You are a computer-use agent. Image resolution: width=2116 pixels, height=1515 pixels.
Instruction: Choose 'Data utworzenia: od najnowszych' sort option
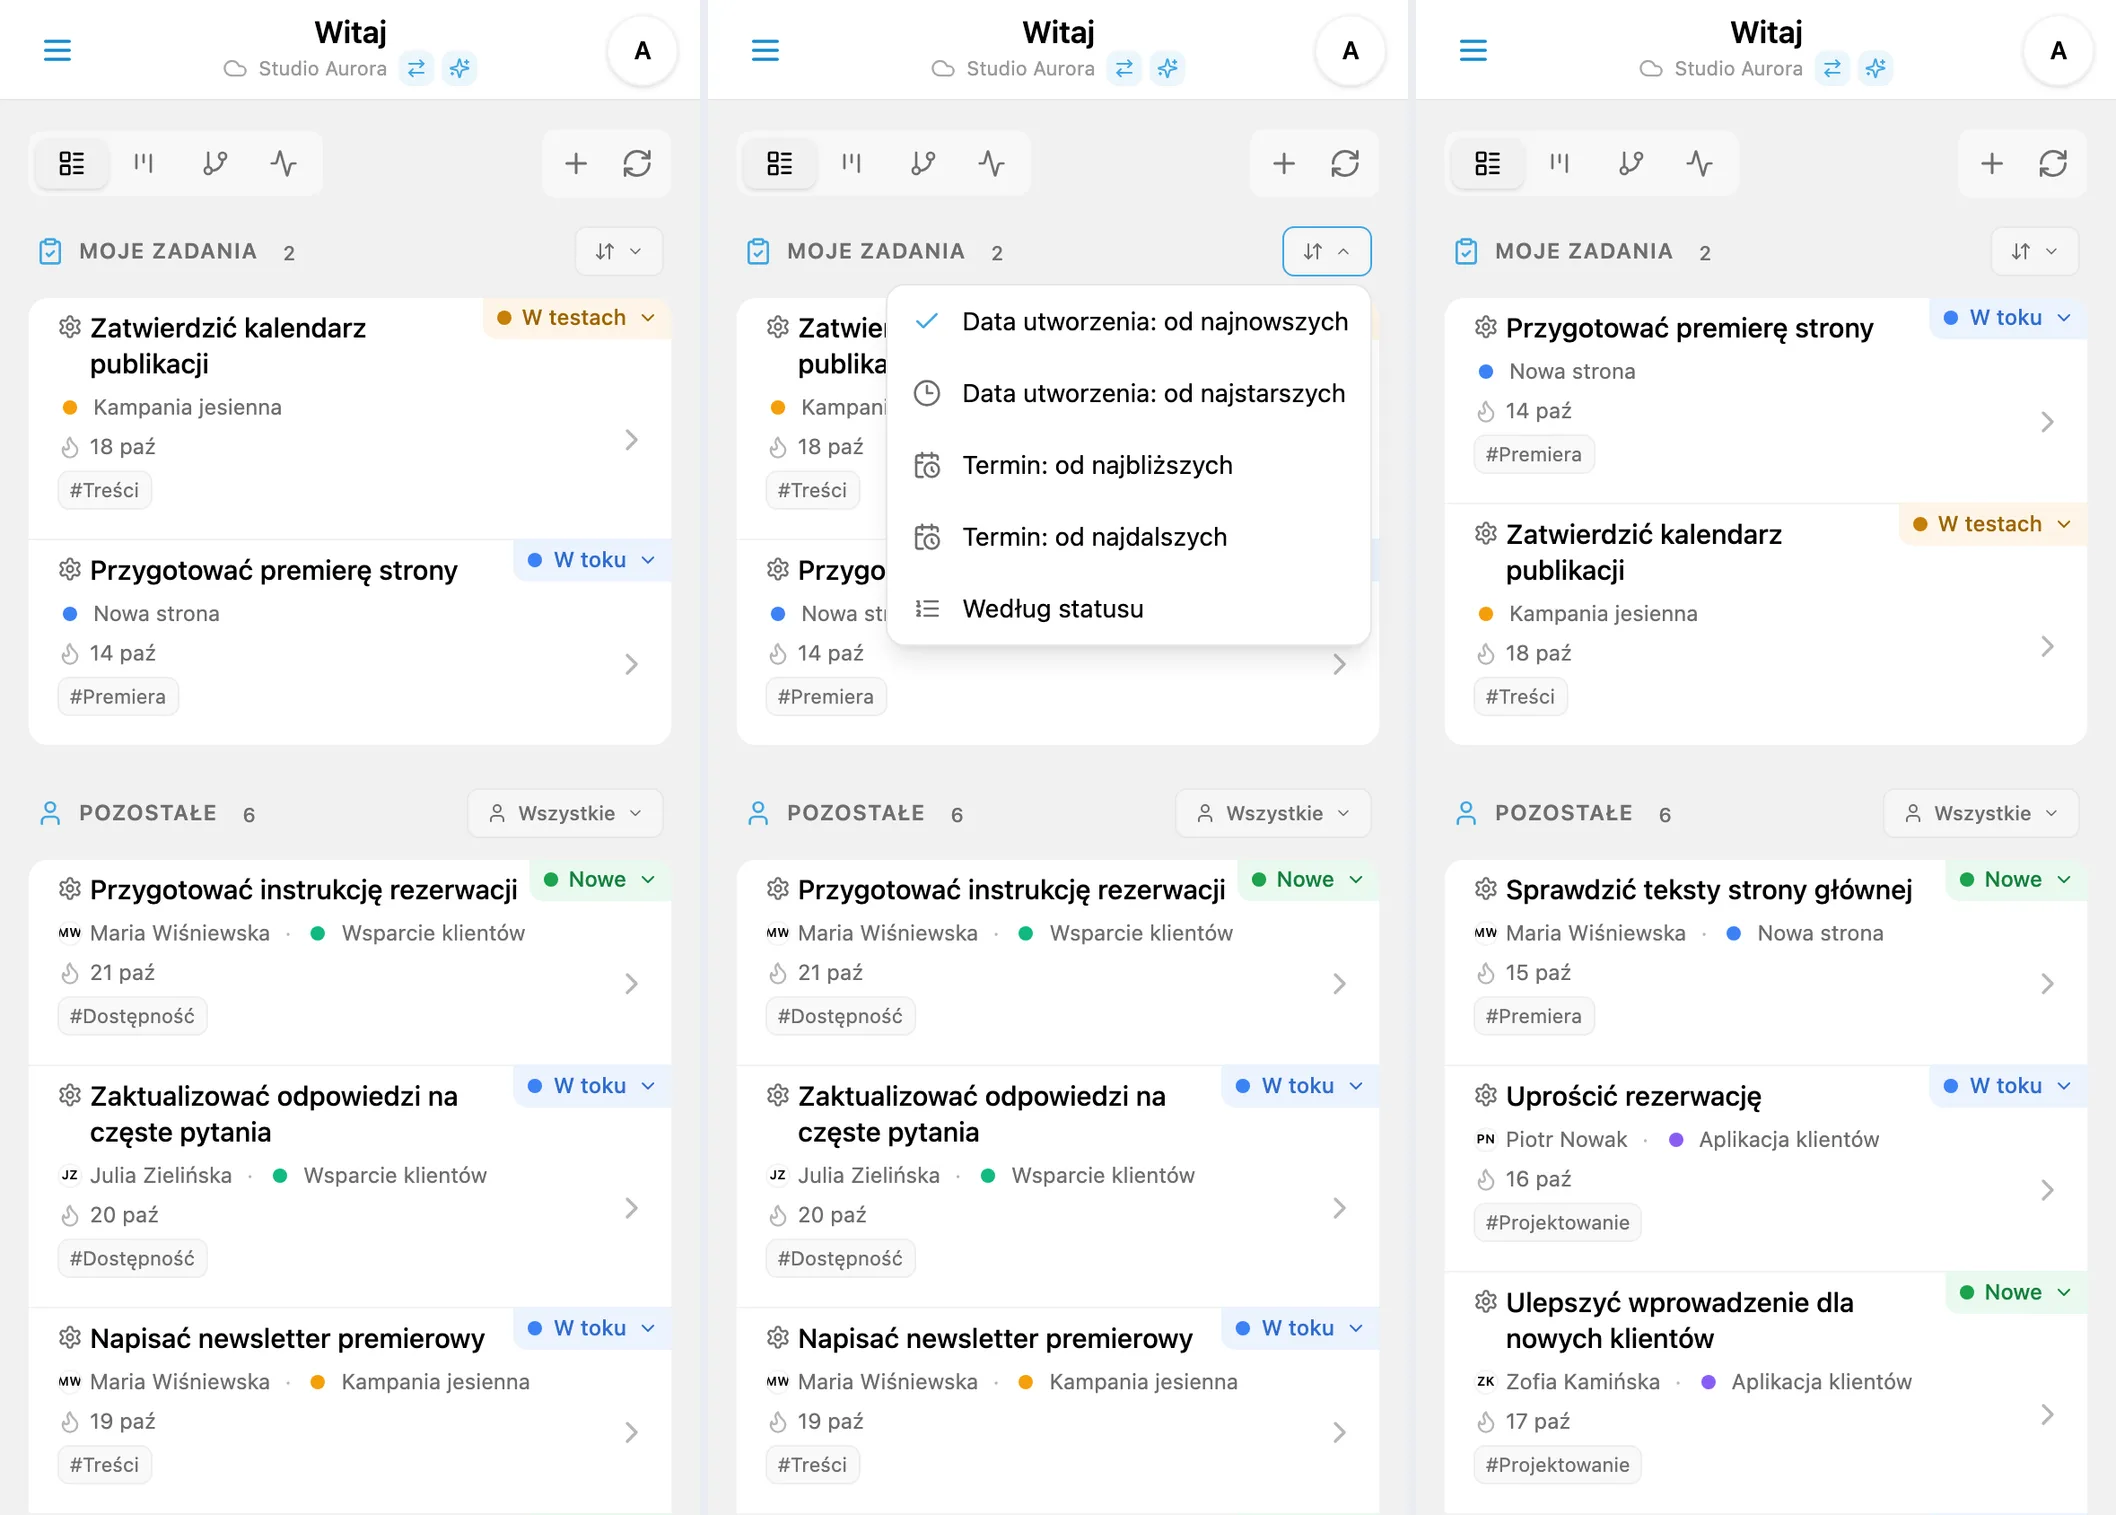pos(1128,322)
